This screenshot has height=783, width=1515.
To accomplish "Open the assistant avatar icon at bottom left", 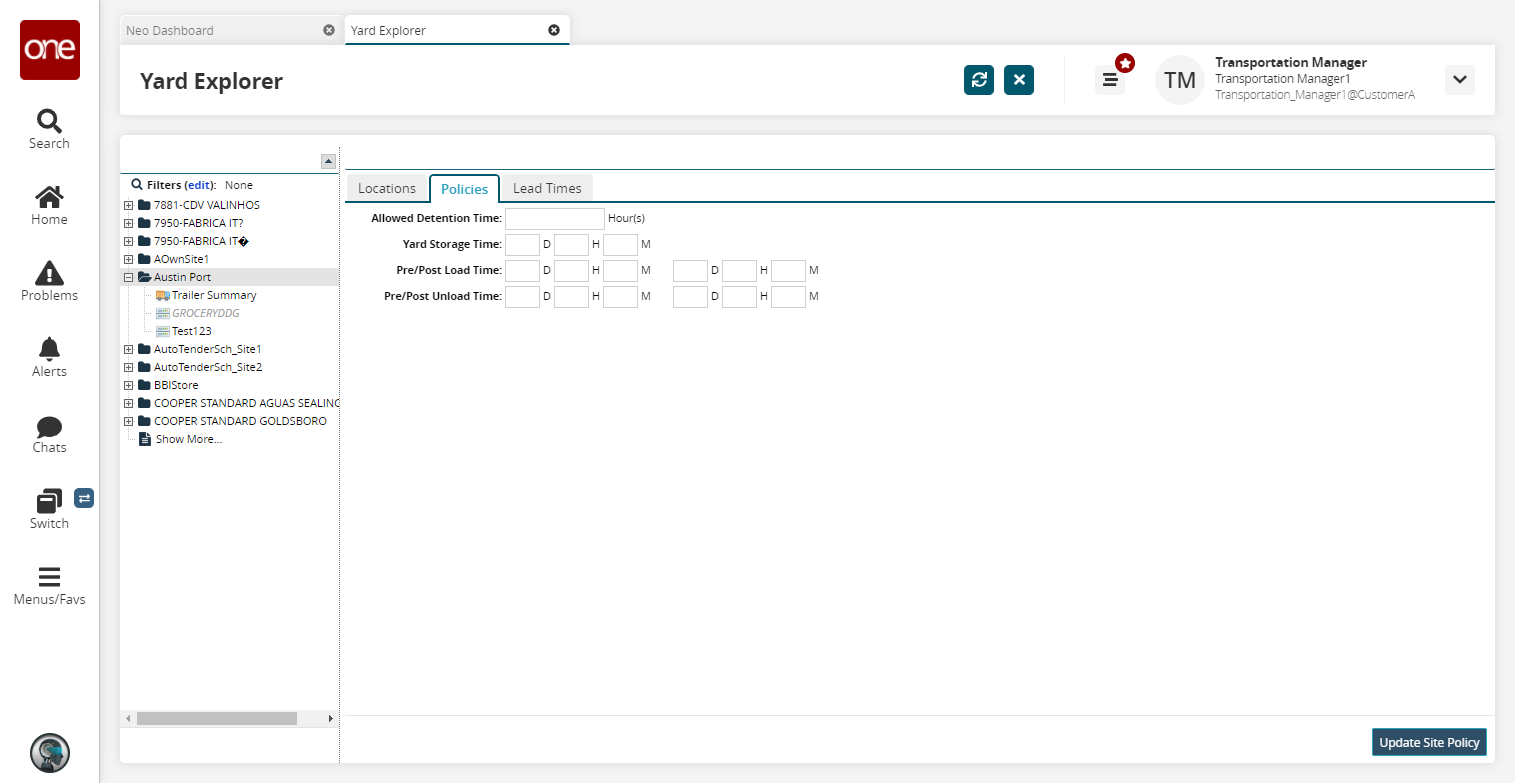I will [50, 753].
